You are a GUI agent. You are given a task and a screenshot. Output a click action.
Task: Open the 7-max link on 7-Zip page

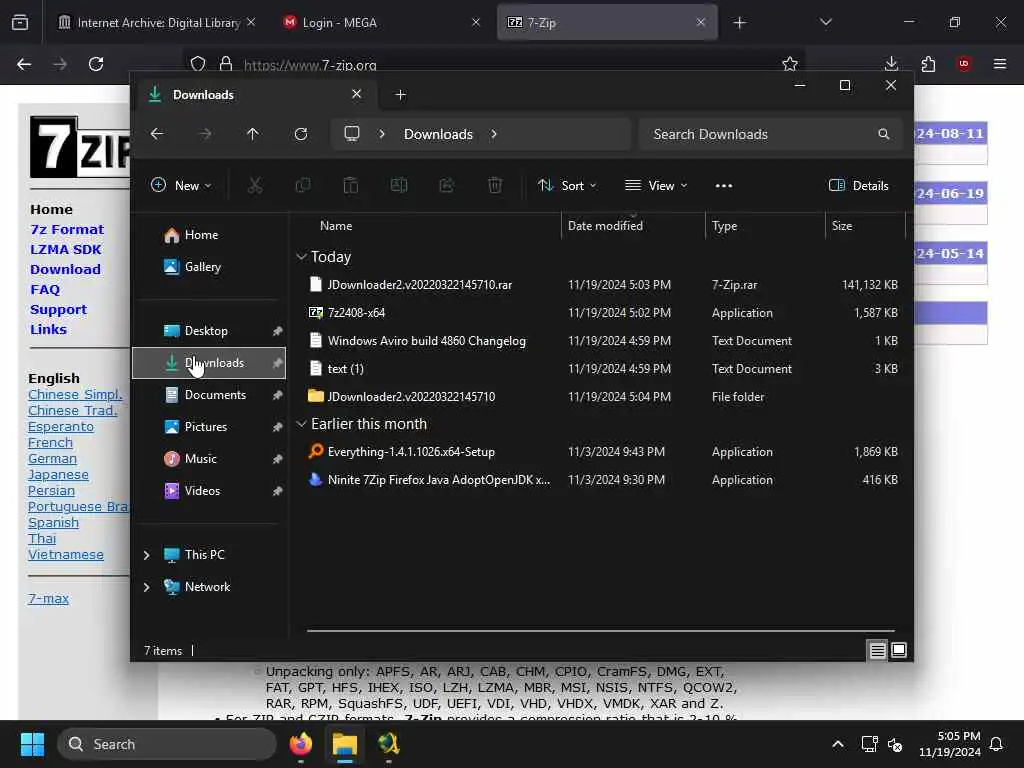[48, 598]
